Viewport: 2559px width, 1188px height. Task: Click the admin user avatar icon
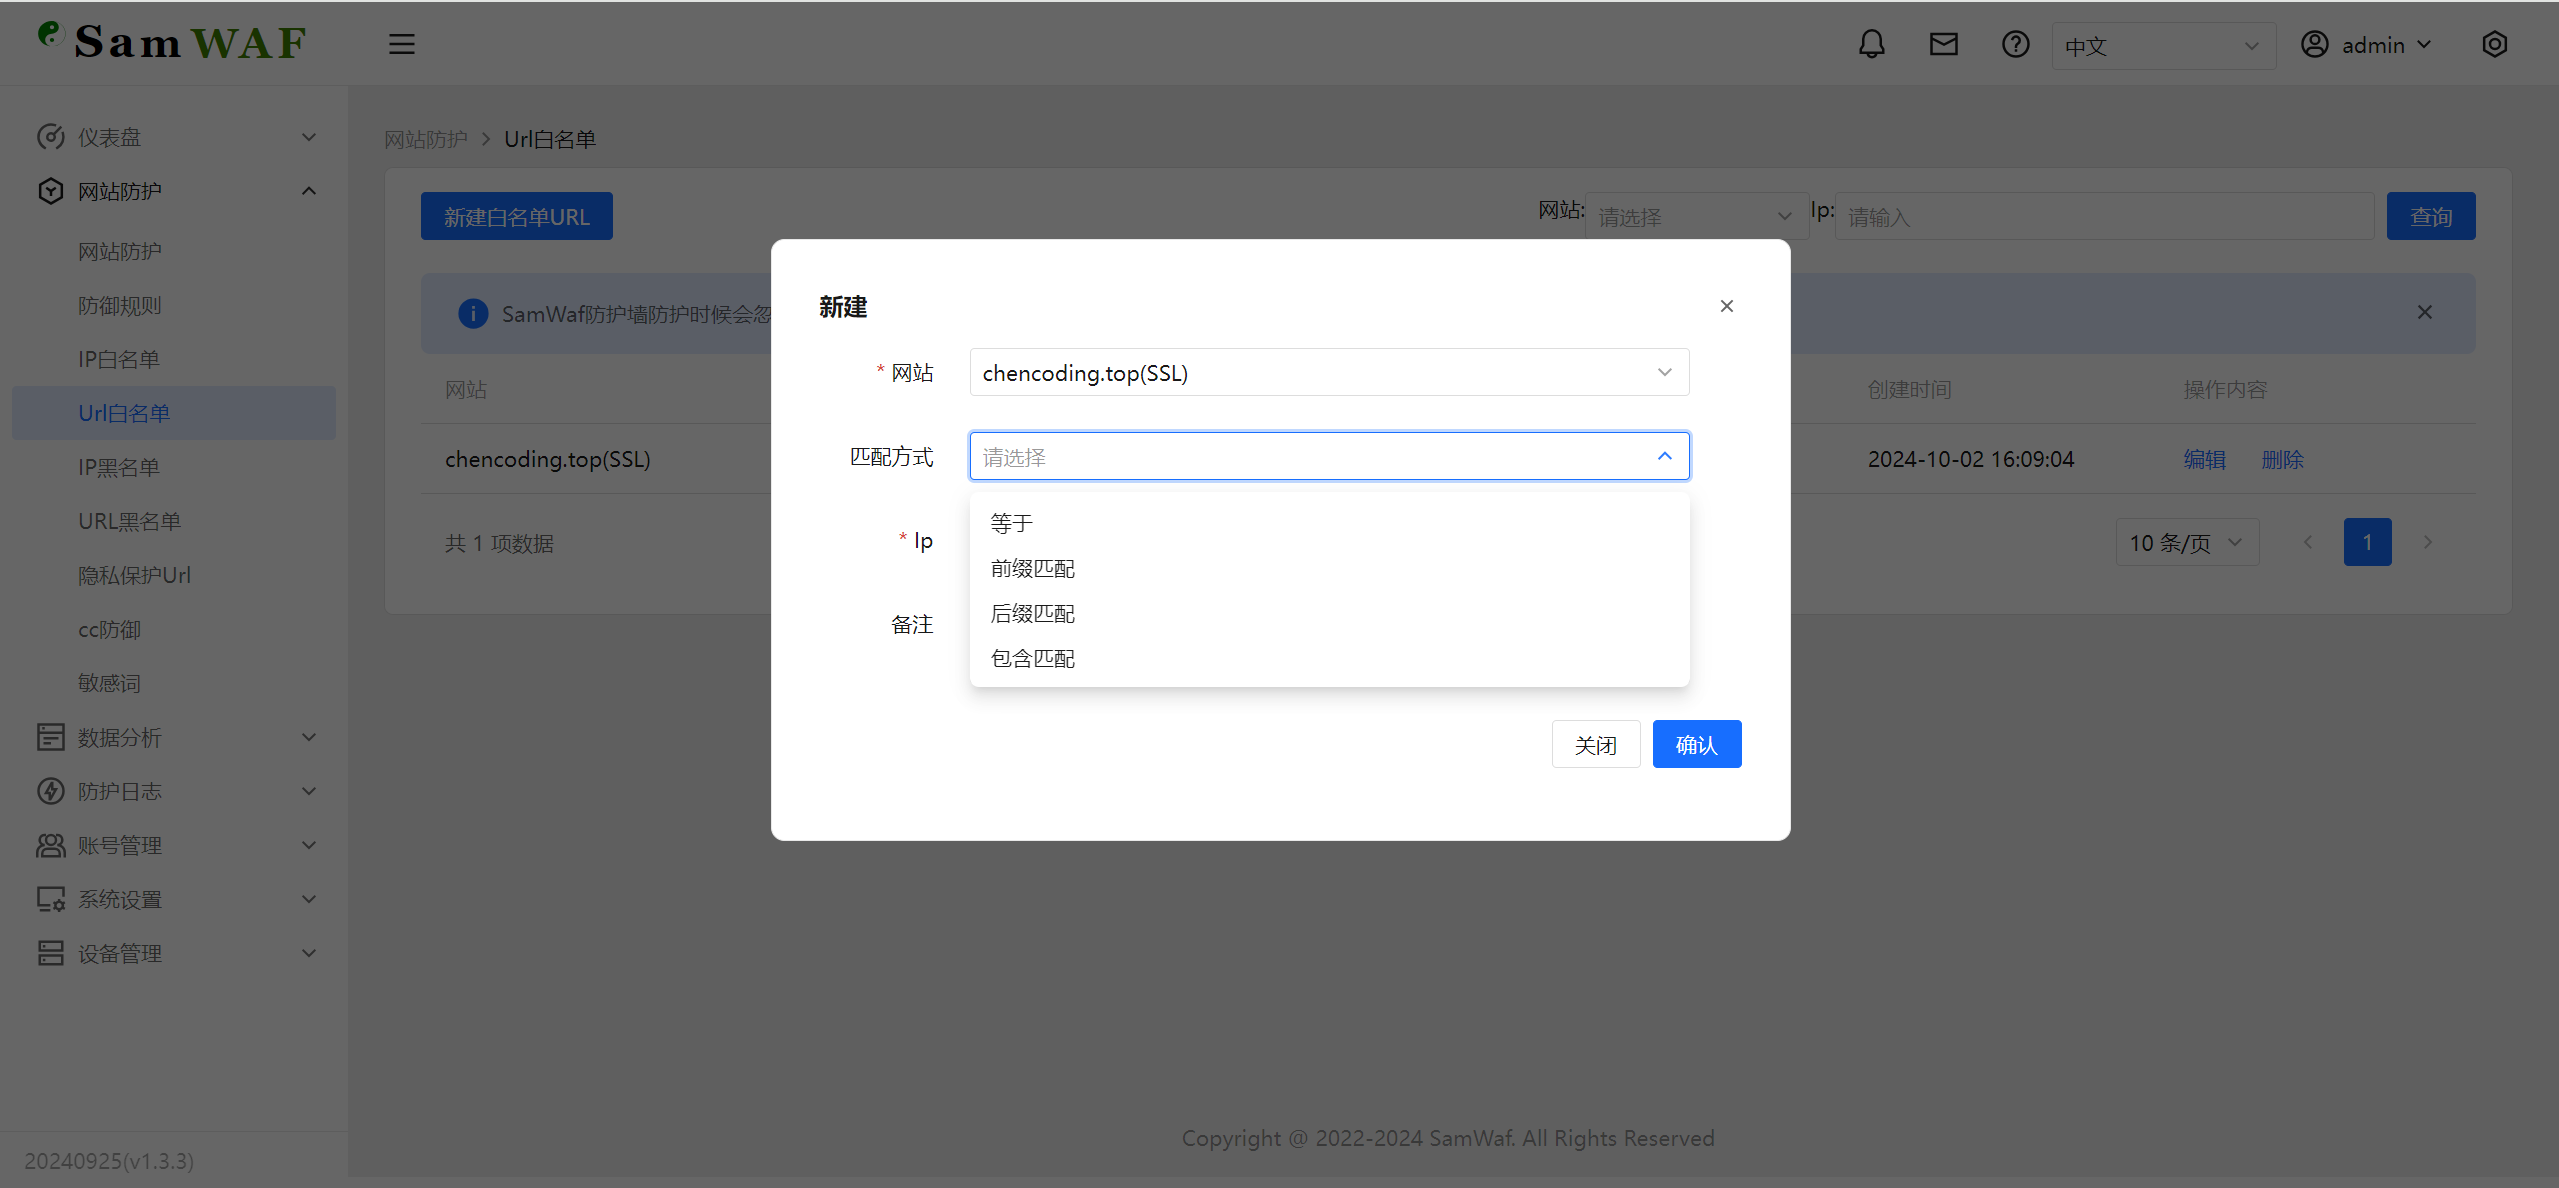[x=2314, y=45]
